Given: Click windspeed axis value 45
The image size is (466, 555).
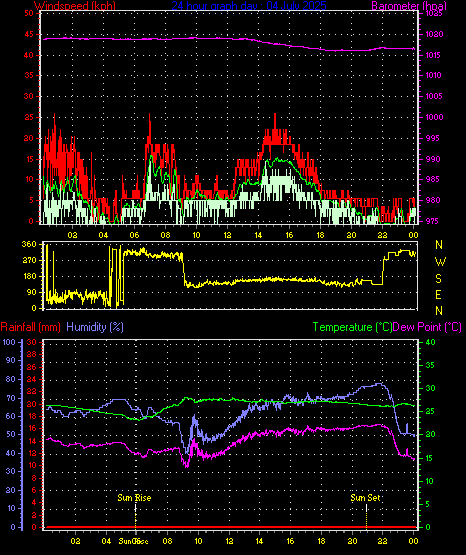Looking at the screenshot, I should [x=29, y=34].
